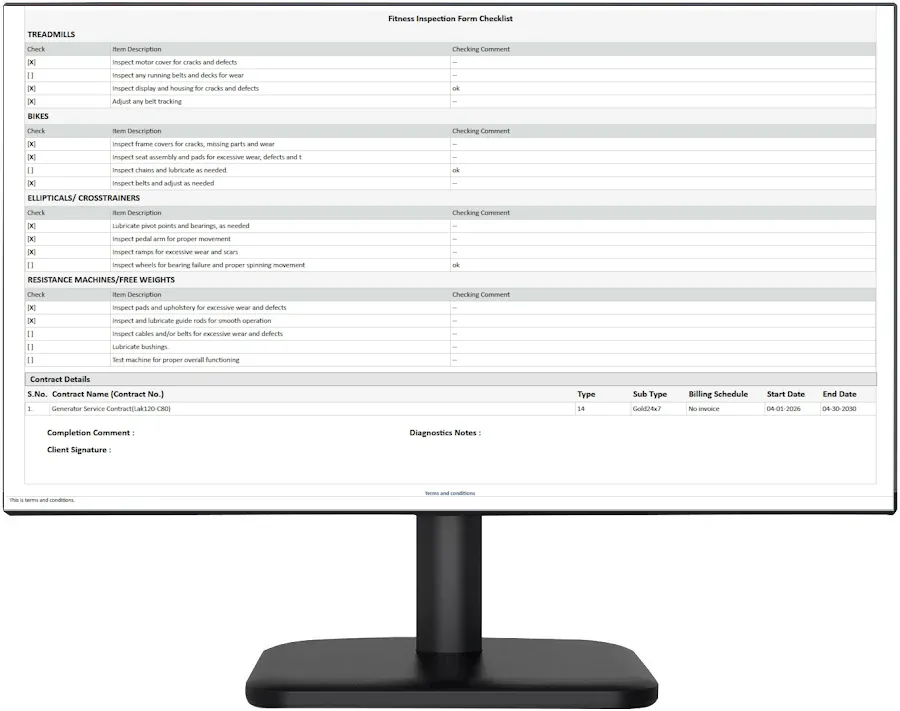Click 'ok' comment on chains and lubricate row
The image size is (900, 711).
tap(456, 170)
